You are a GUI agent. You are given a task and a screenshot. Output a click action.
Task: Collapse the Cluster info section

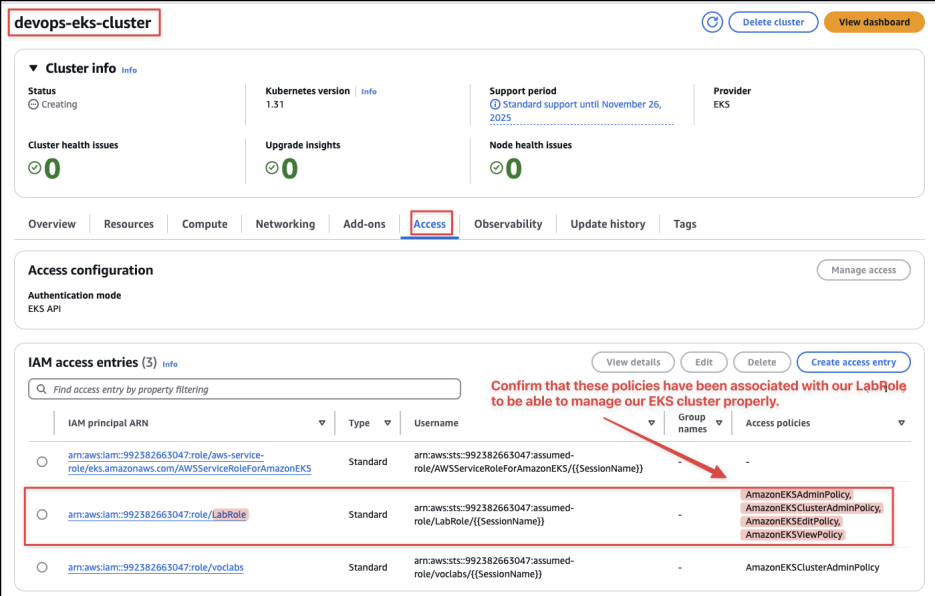click(x=33, y=68)
